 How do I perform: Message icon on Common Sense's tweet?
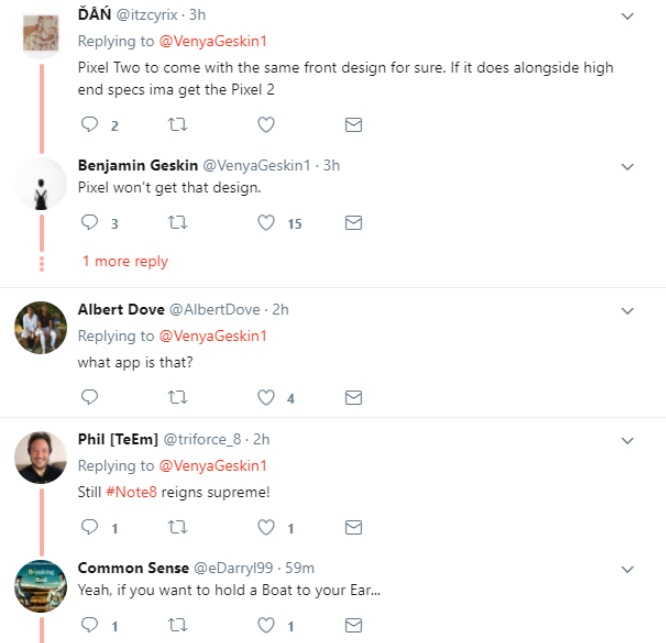point(353,625)
